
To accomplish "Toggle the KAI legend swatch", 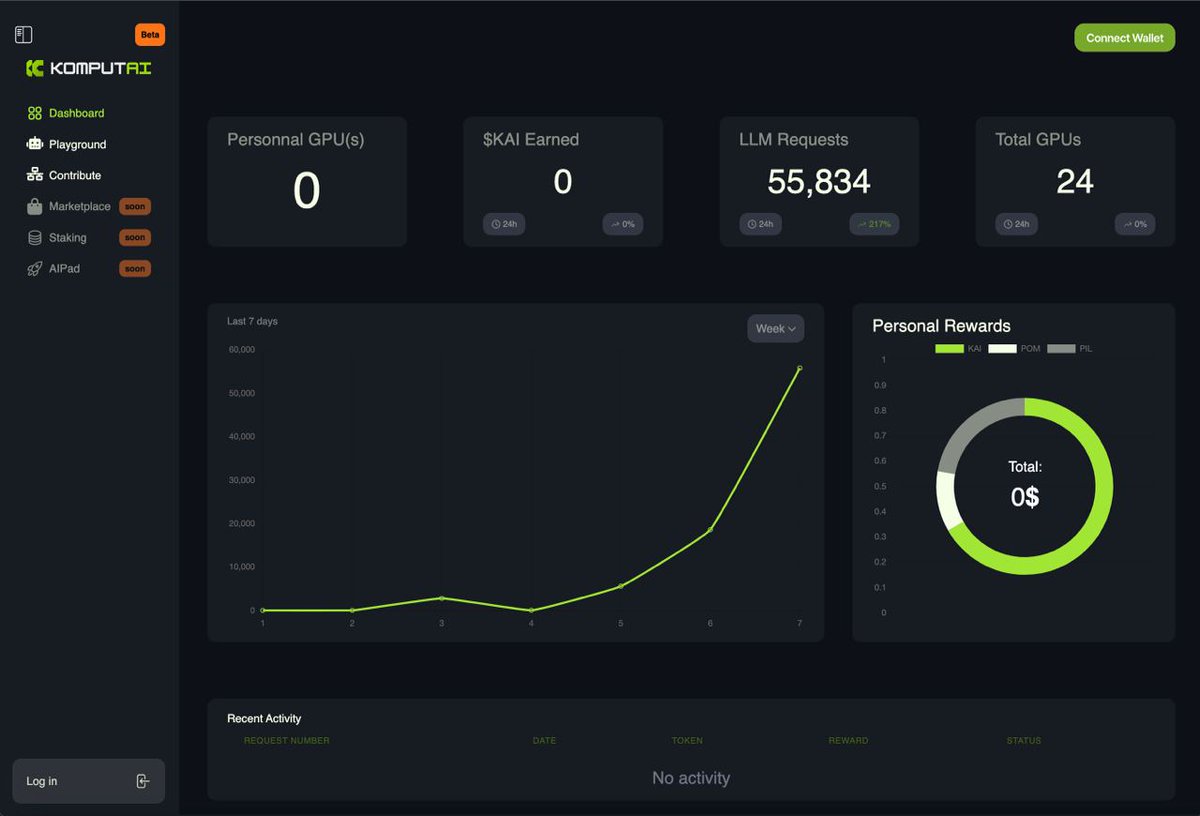I will tap(949, 348).
